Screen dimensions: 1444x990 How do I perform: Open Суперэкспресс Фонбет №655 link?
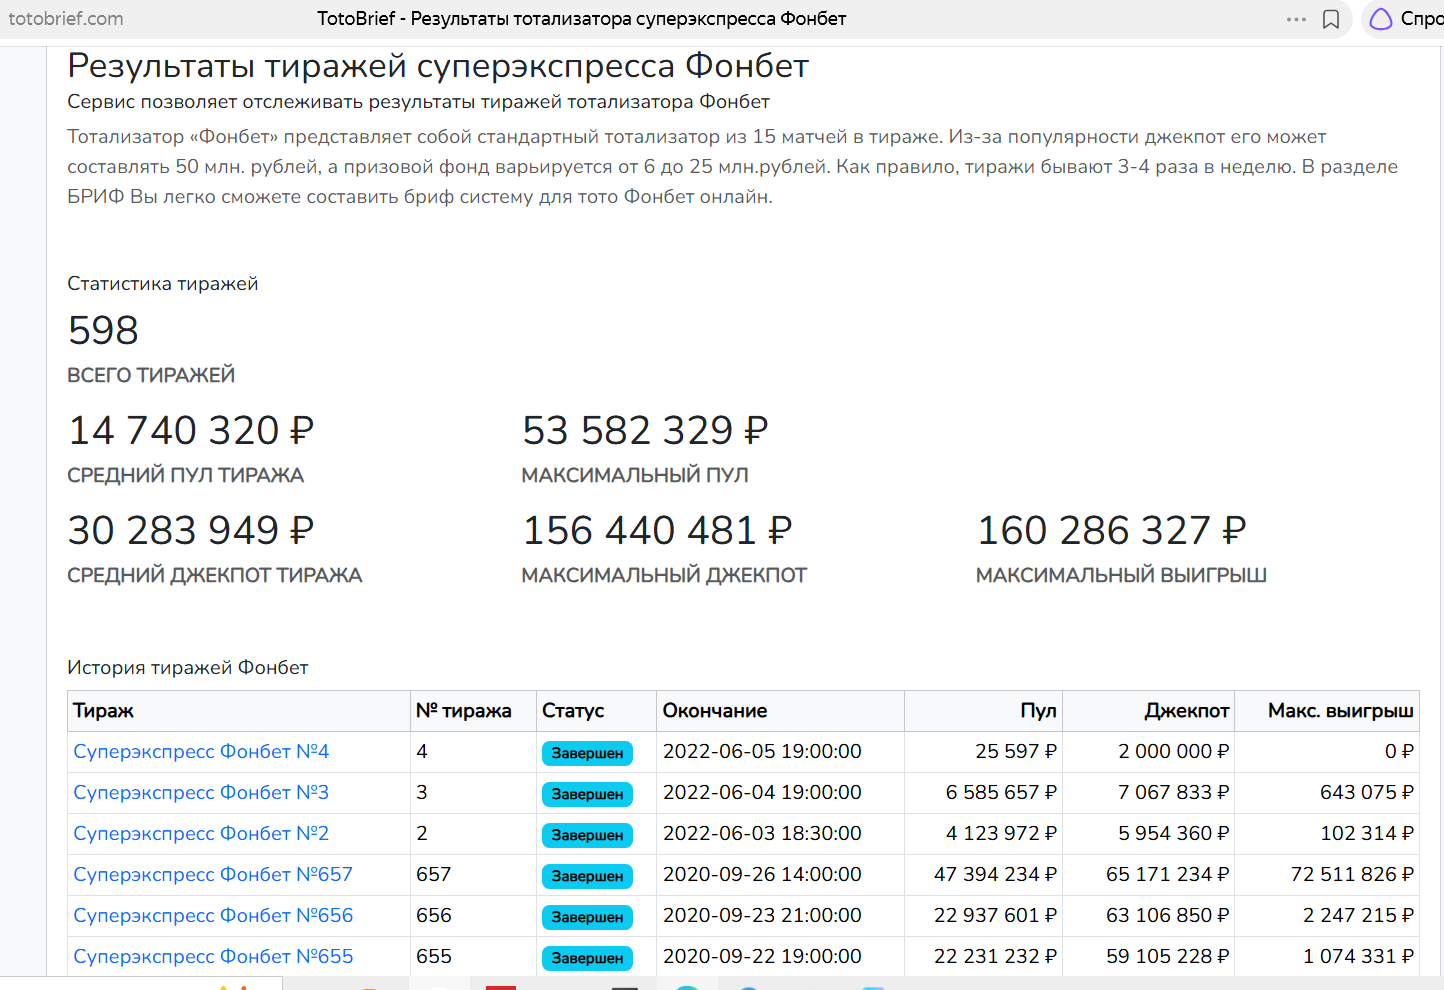(x=213, y=956)
